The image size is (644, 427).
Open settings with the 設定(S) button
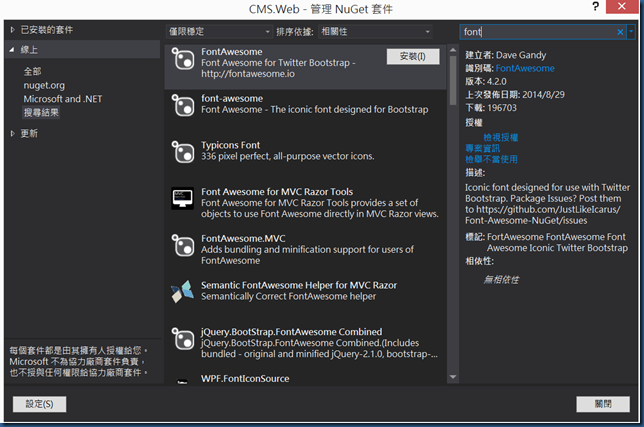(39, 404)
